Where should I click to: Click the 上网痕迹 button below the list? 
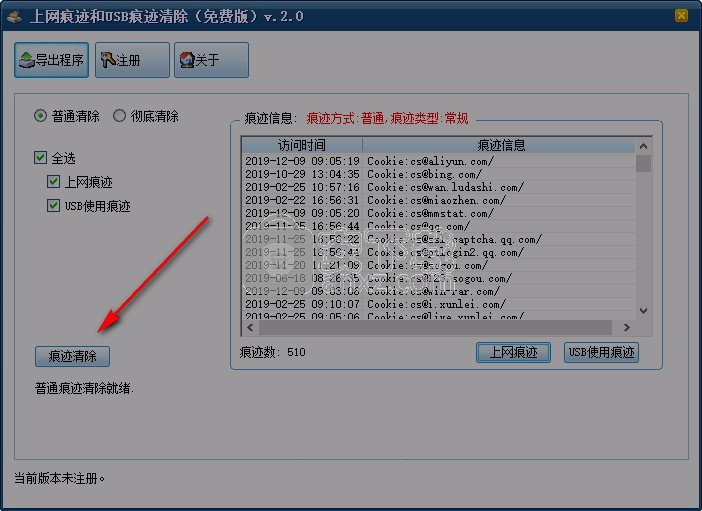pyautogui.click(x=513, y=352)
